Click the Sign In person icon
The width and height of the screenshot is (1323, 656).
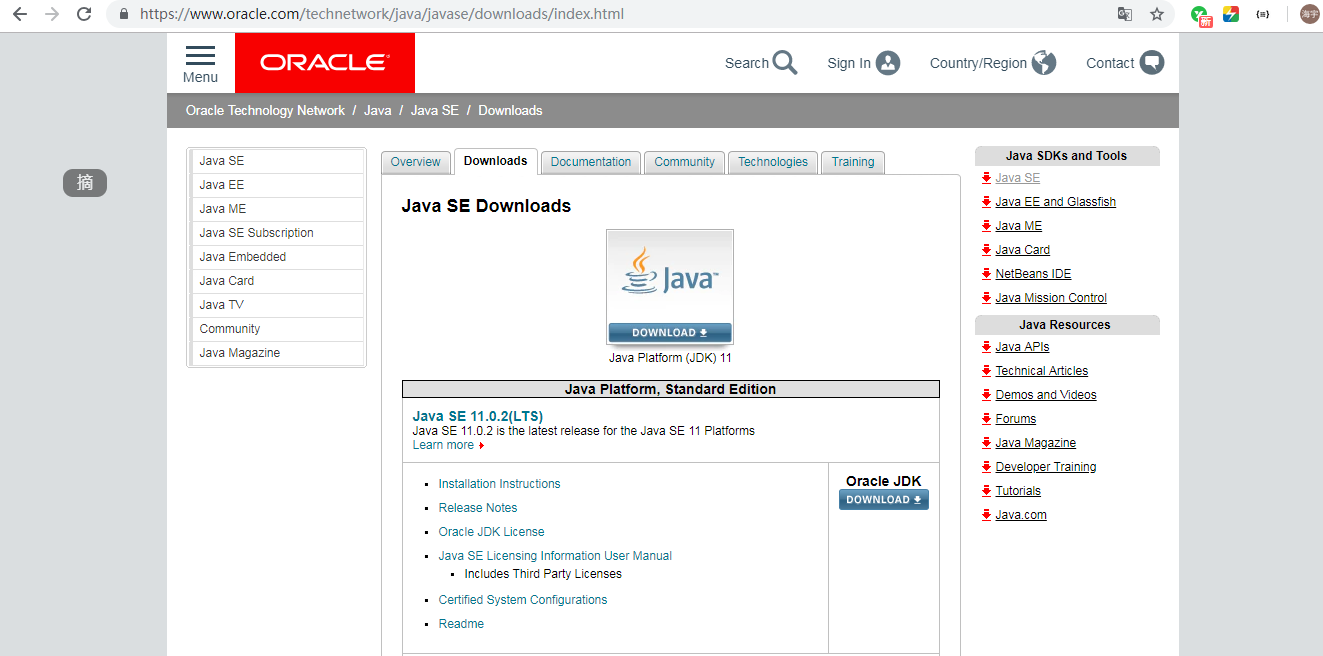click(x=888, y=63)
